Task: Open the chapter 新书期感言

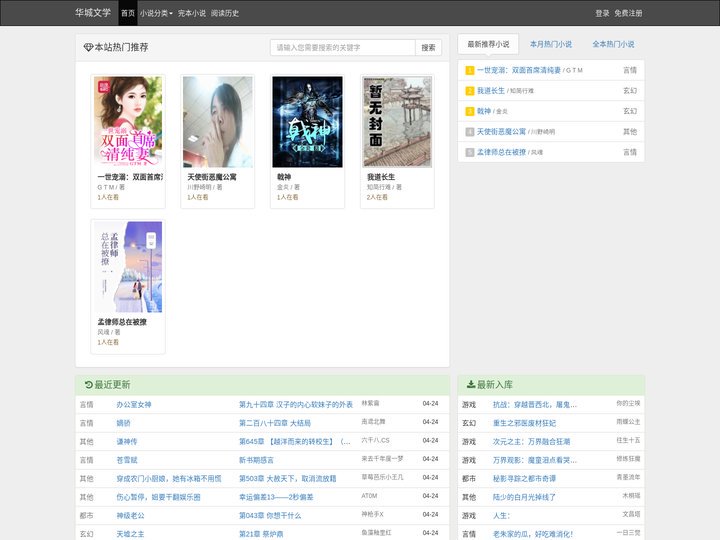Action: click(256, 460)
